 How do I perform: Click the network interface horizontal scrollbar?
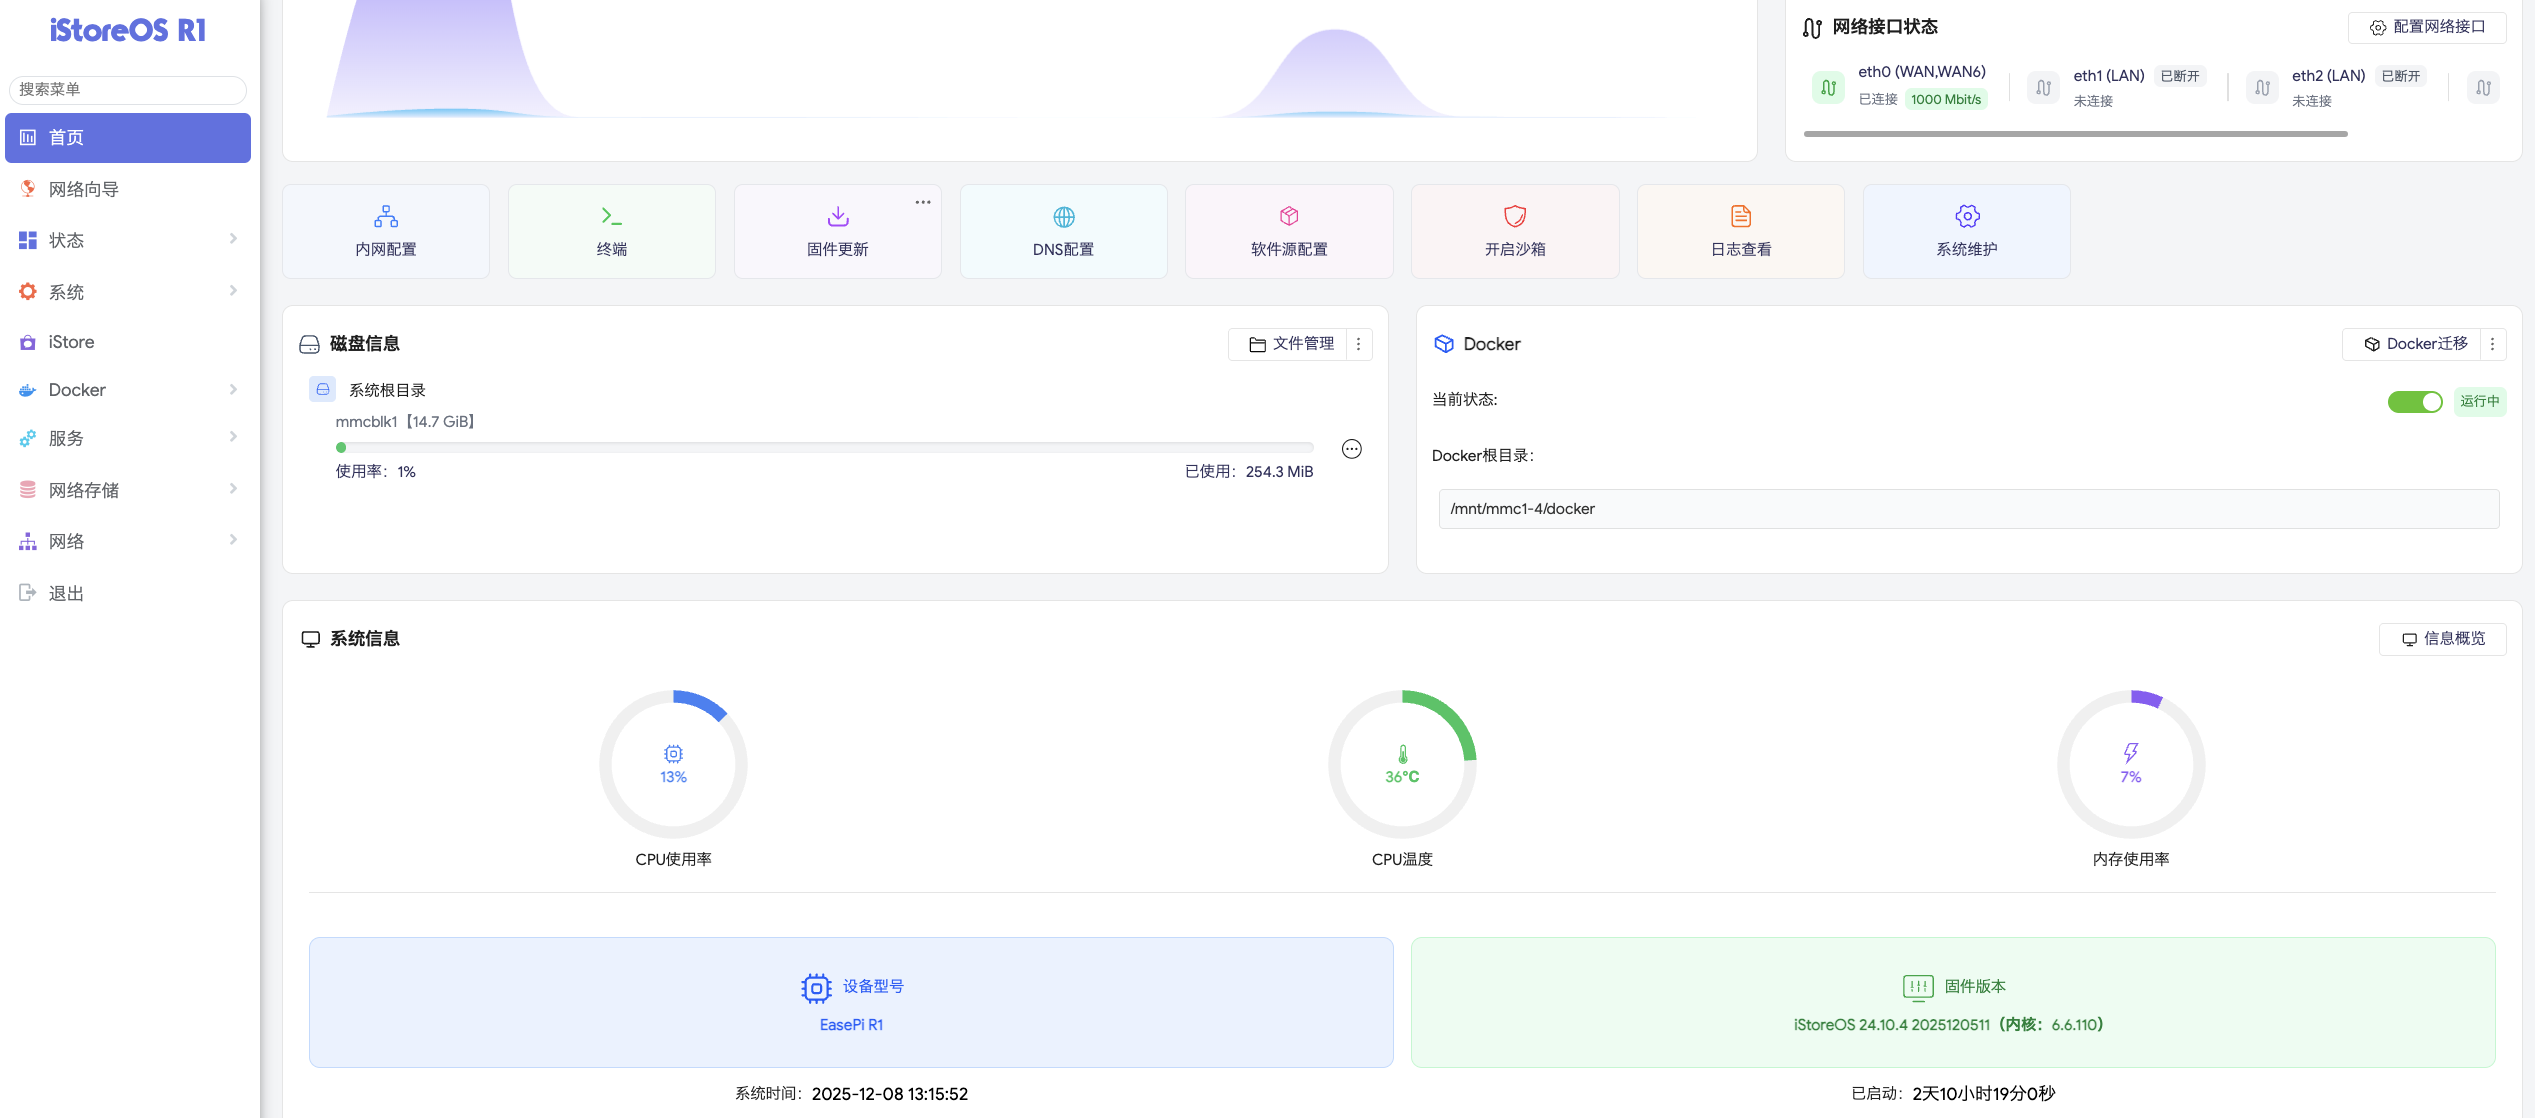[x=2075, y=134]
